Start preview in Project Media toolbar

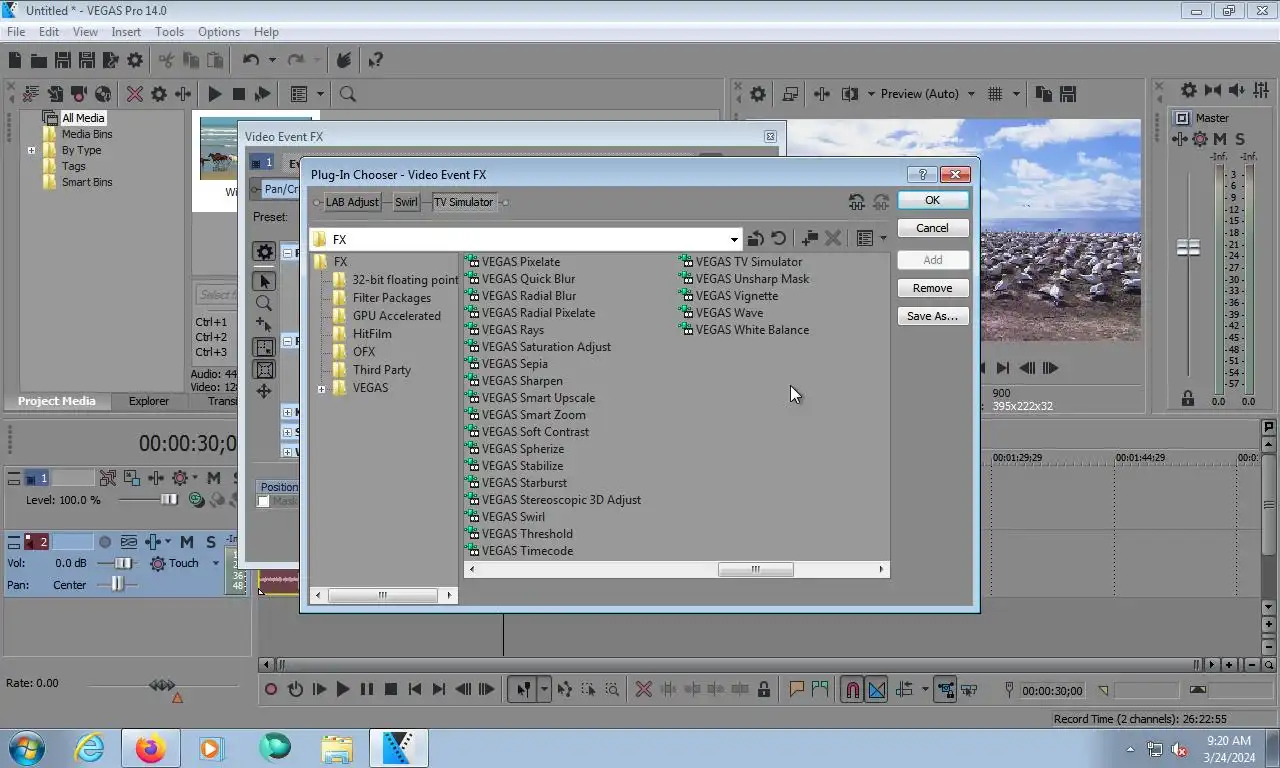coord(214,94)
